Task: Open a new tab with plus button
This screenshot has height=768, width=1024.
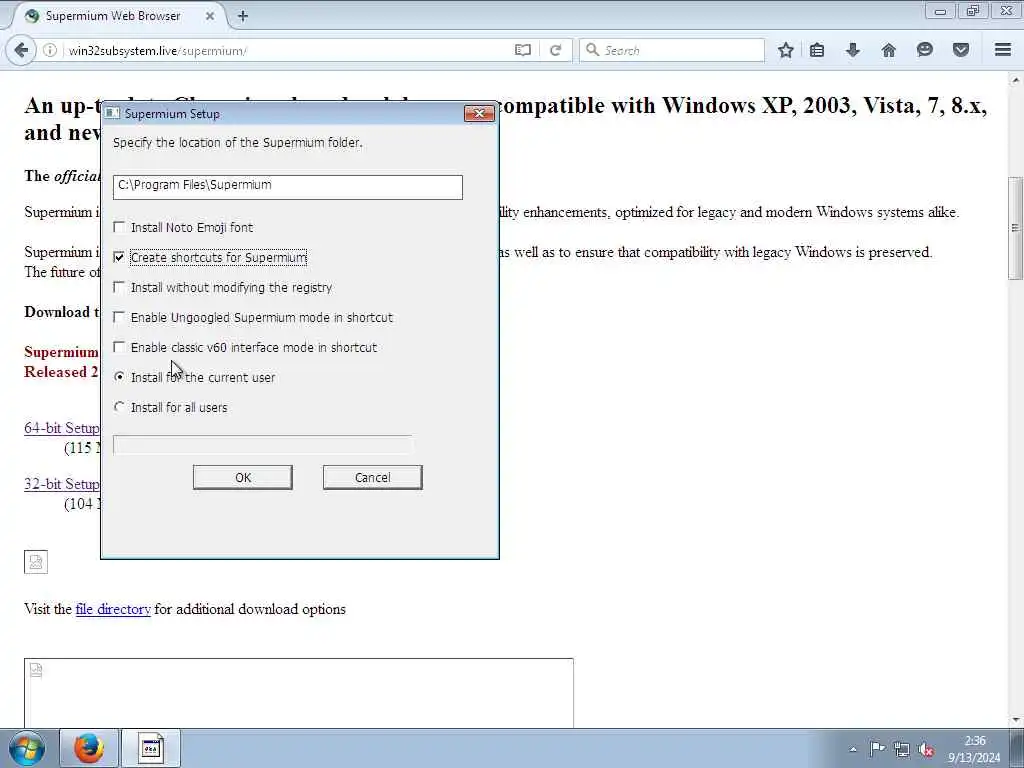Action: coord(243,16)
